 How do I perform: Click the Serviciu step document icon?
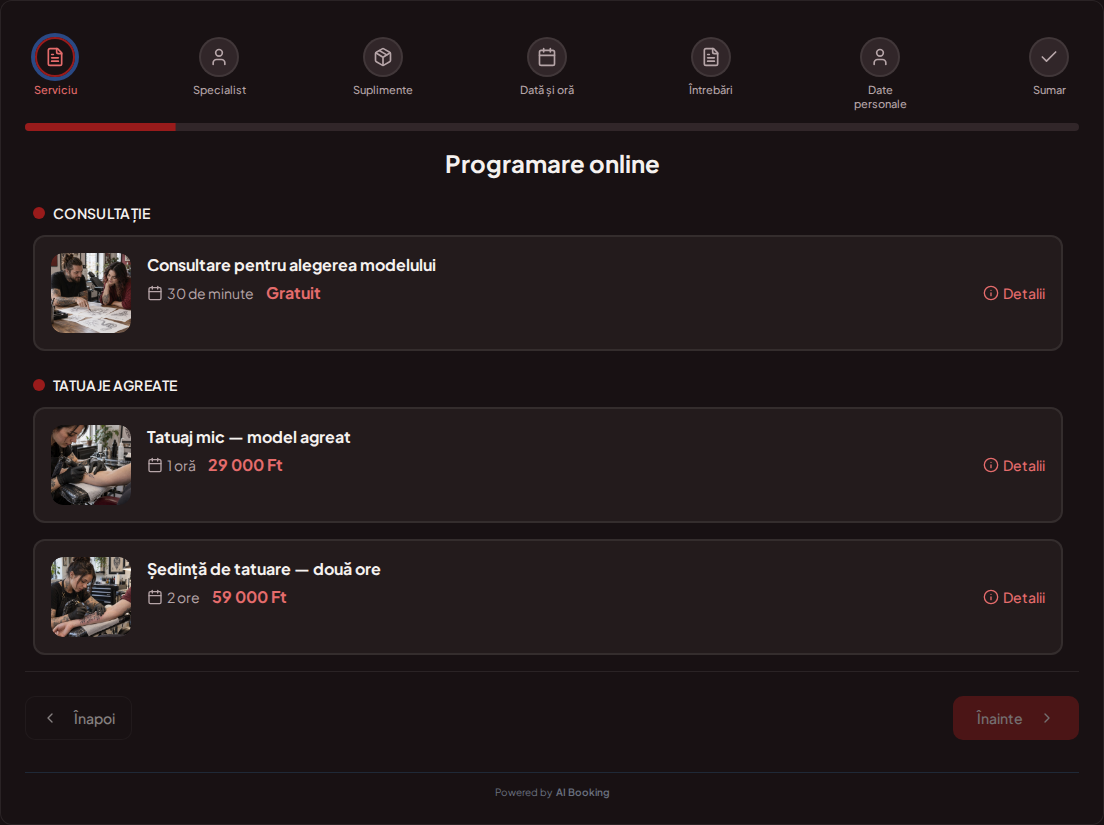coord(55,57)
